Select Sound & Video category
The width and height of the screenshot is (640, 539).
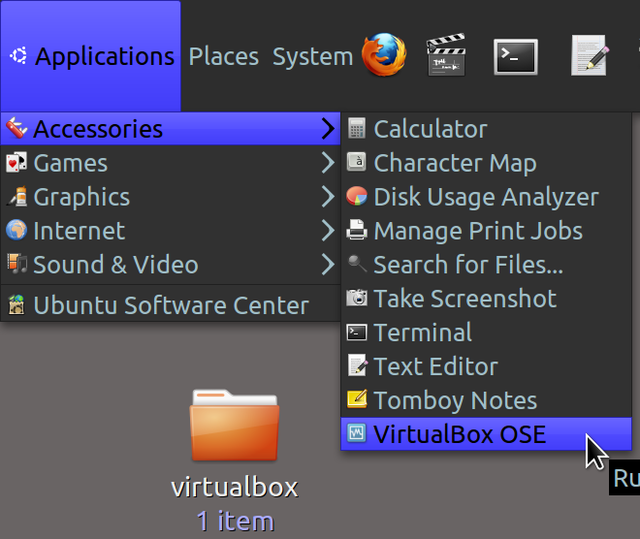tap(170, 264)
